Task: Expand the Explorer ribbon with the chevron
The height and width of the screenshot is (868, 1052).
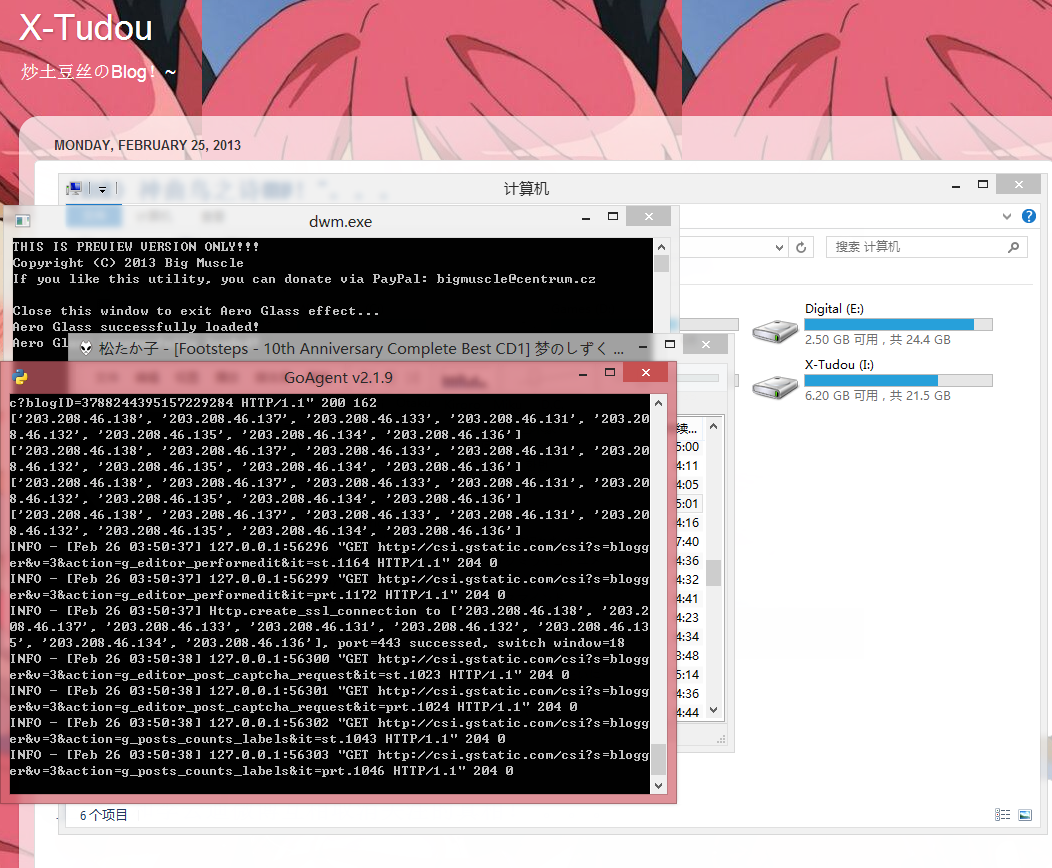Action: [x=1006, y=216]
